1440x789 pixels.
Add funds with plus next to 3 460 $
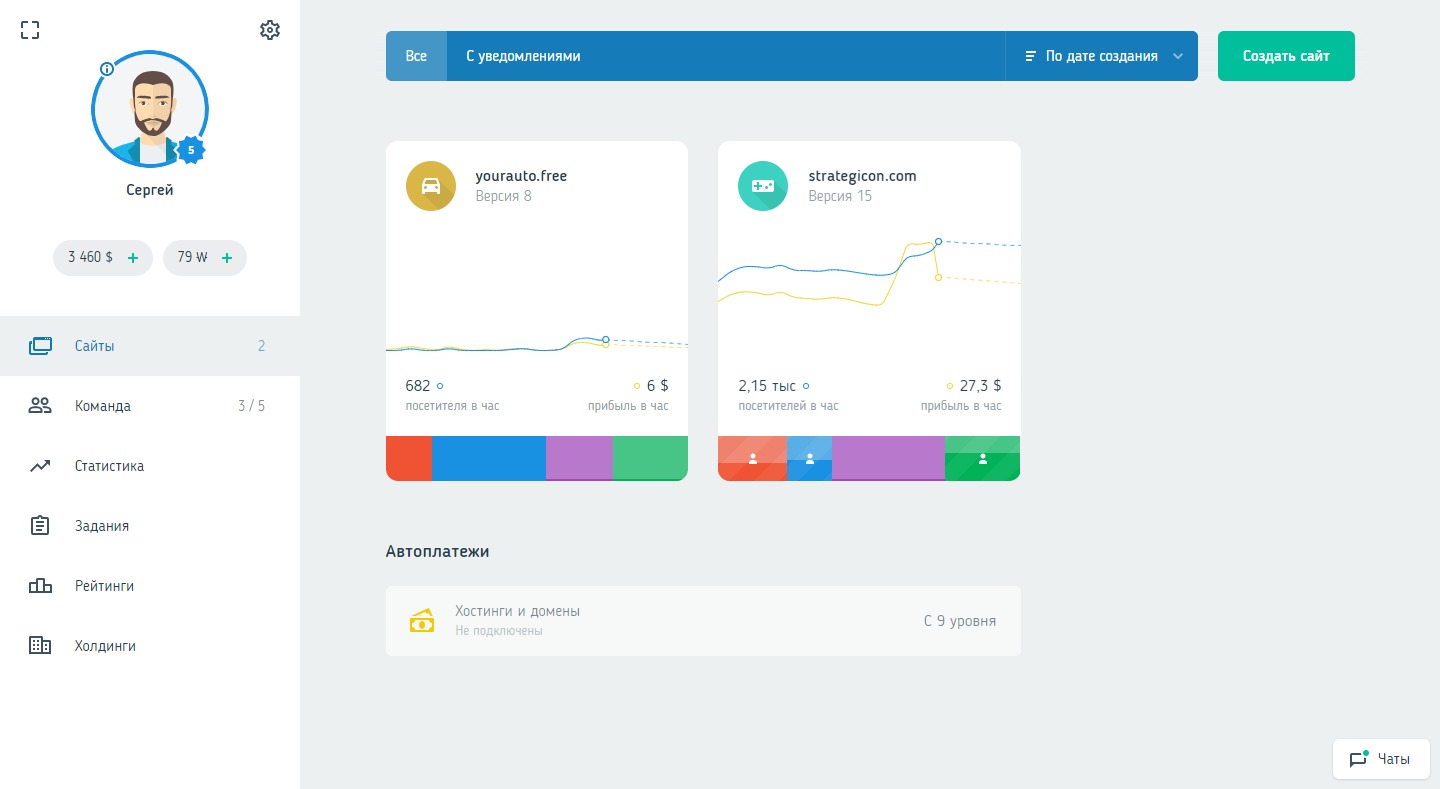[133, 258]
